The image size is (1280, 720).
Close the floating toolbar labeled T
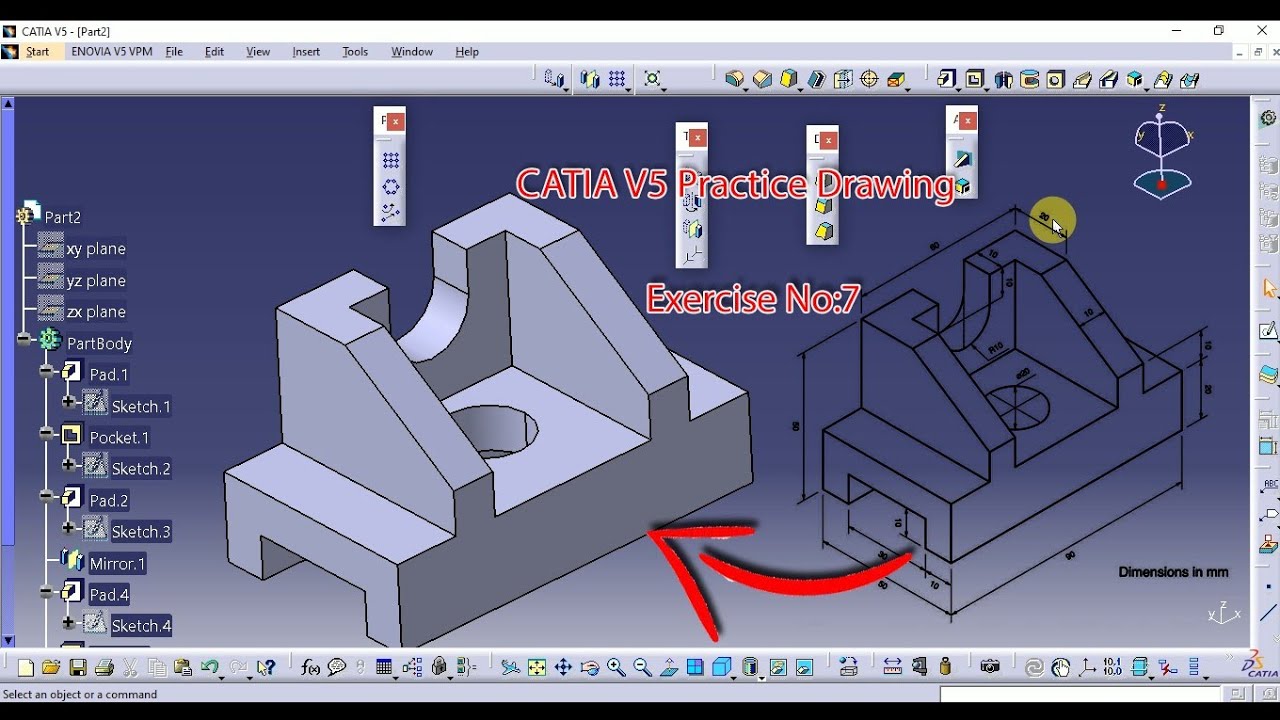698,137
